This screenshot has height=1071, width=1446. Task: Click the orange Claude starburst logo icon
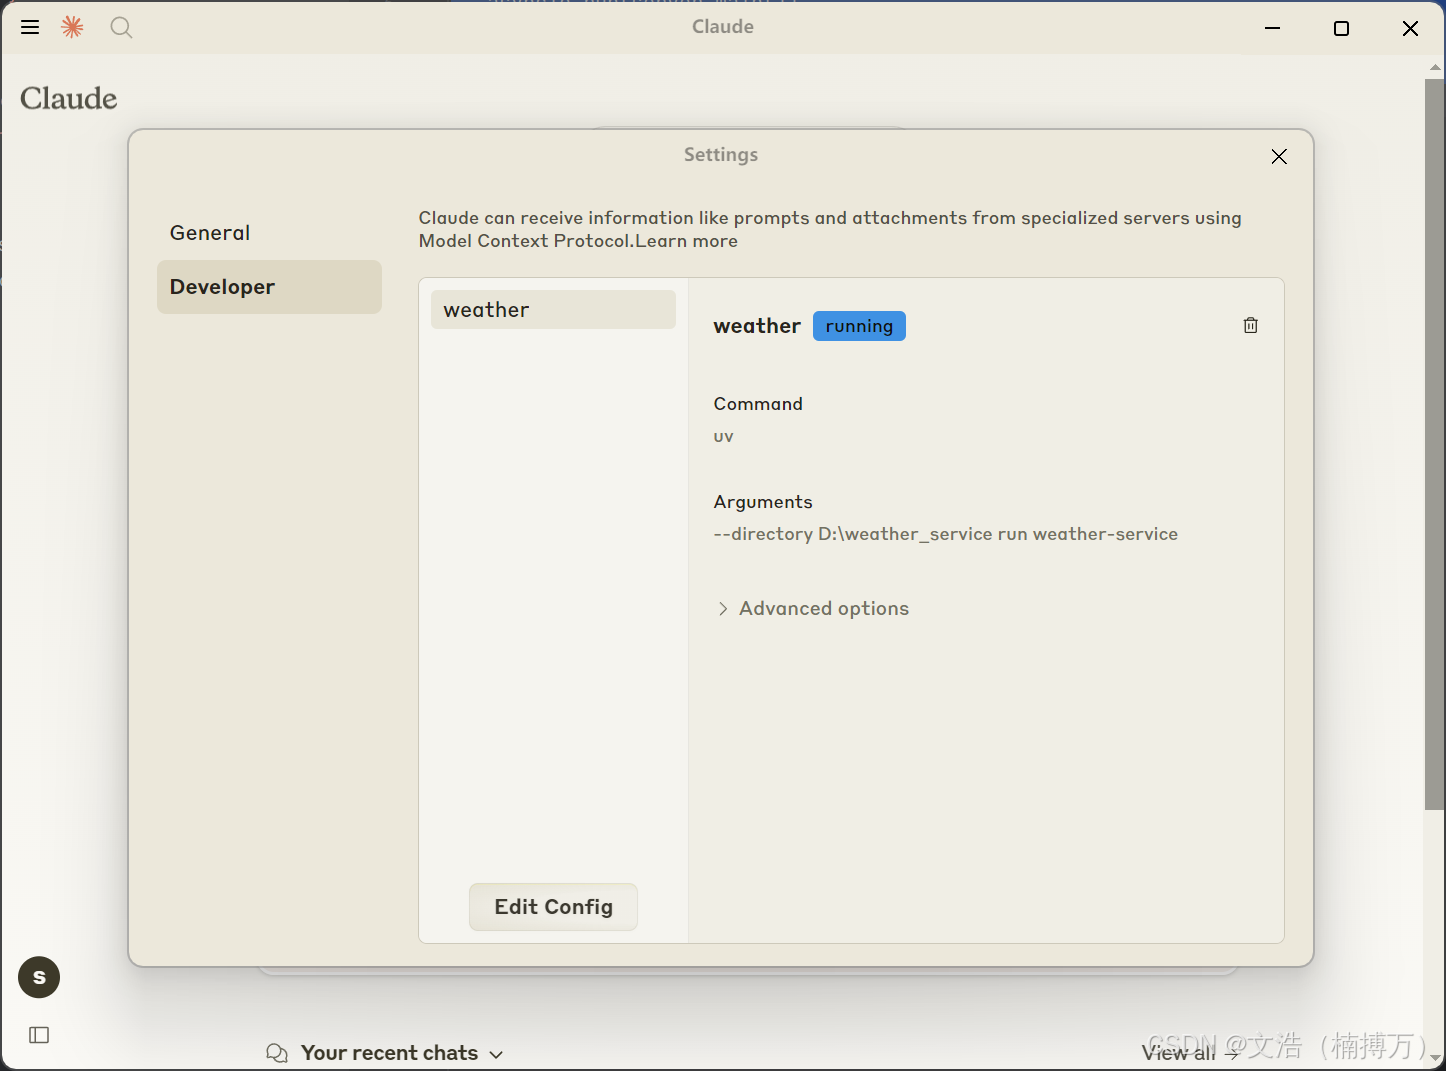(x=72, y=27)
